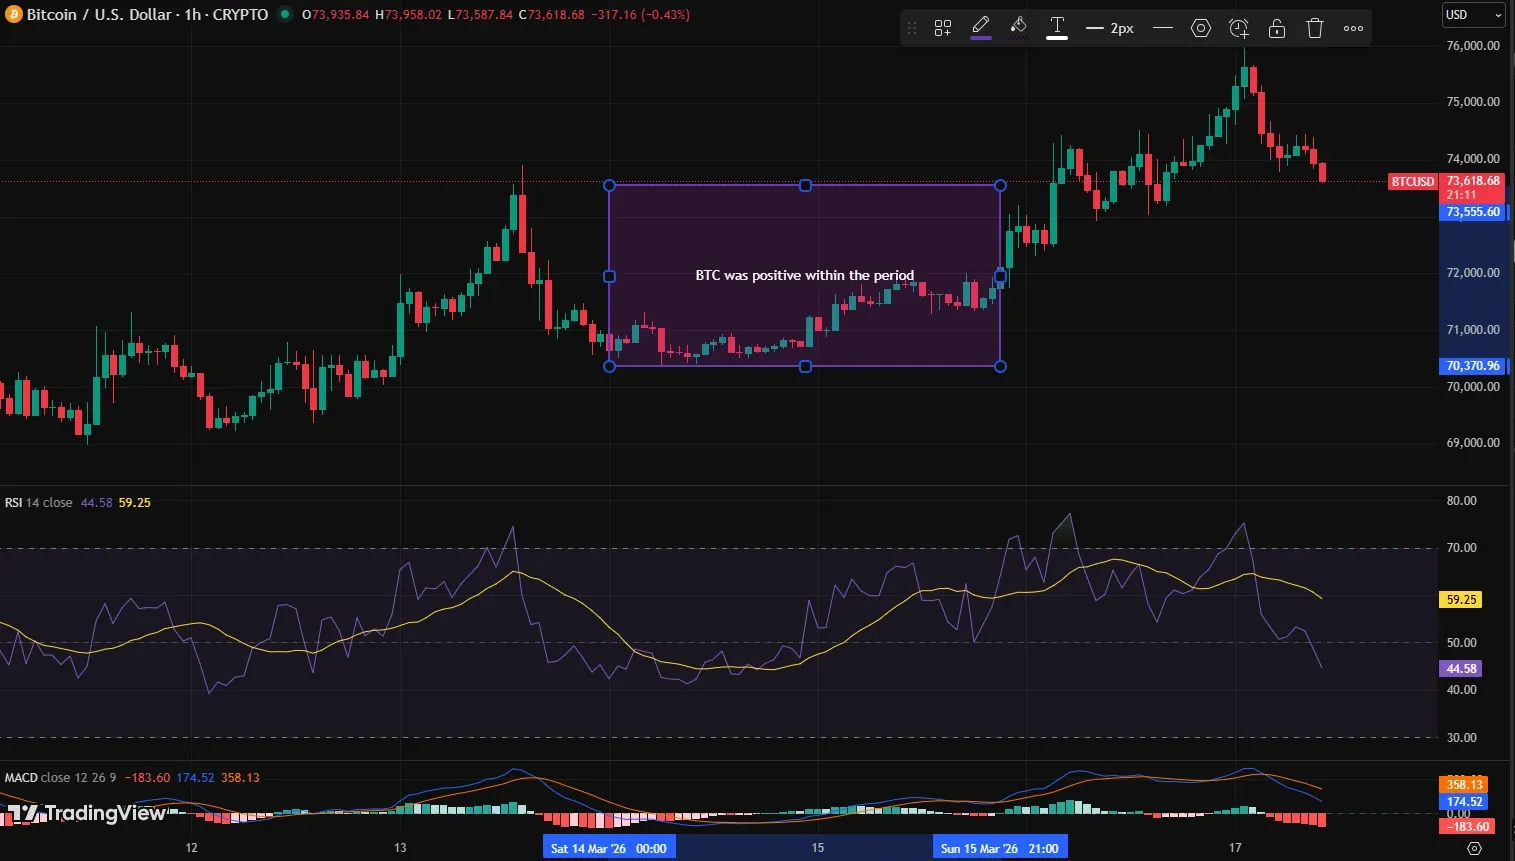Click the date 15 on time axis
1515x861 pixels.
coord(817,848)
